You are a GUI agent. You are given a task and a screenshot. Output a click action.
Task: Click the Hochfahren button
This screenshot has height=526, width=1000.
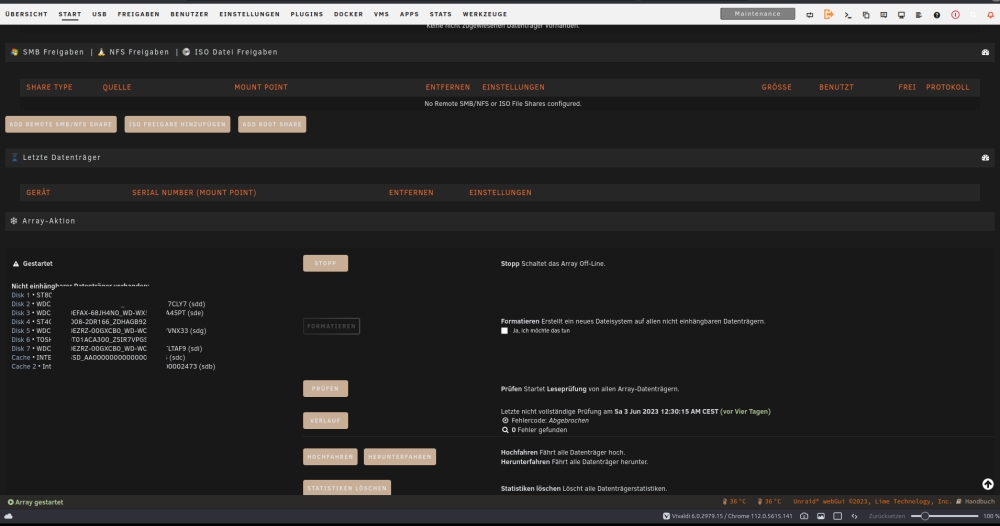(x=330, y=457)
